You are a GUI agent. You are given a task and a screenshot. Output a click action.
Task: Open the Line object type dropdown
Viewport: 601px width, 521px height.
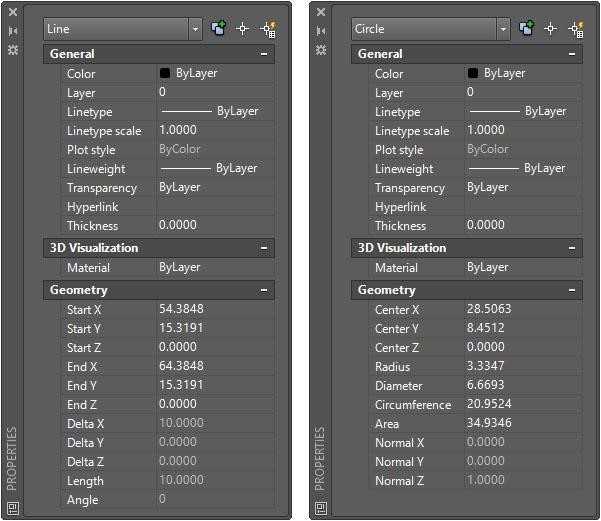195,29
